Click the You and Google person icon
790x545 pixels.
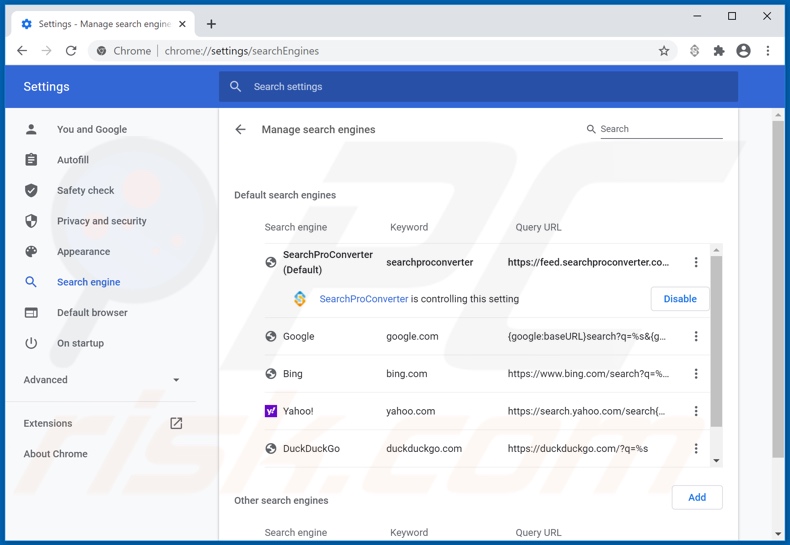pos(31,129)
